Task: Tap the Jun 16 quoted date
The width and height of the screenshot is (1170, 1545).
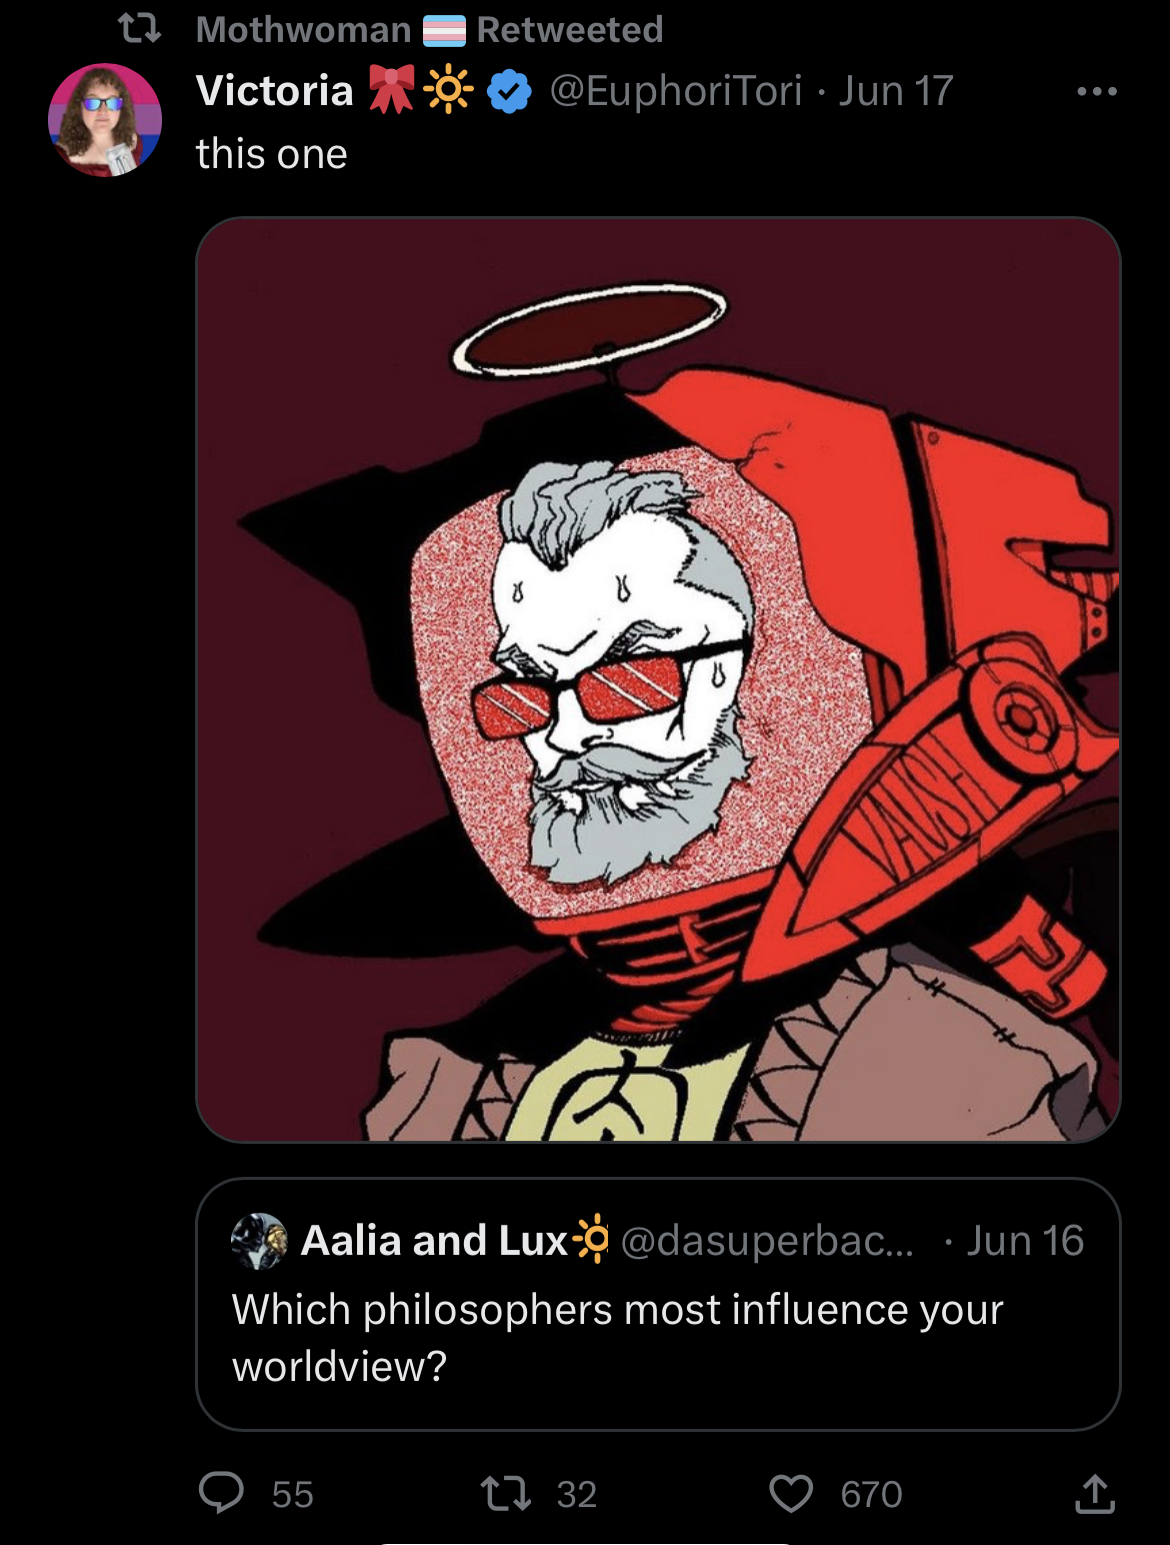Action: (x=1025, y=1241)
